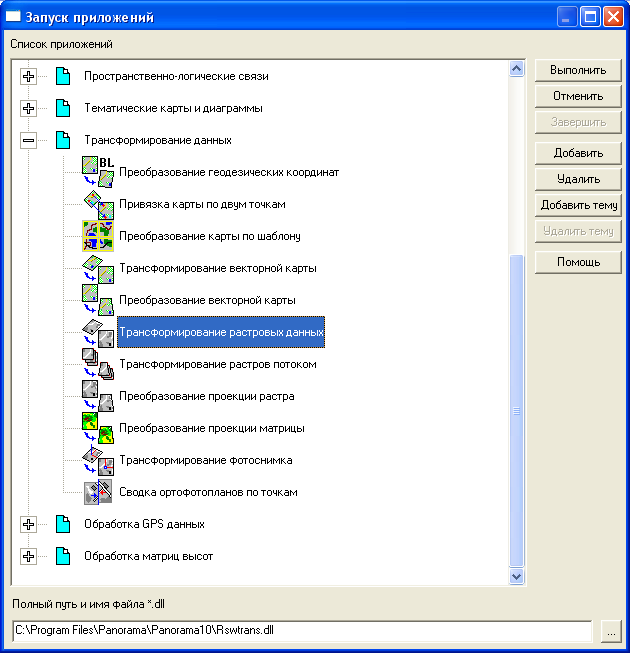Image resolution: width=630 pixels, height=653 pixels.
Task: Select the Обработка матриц высот label
Action: point(149,556)
